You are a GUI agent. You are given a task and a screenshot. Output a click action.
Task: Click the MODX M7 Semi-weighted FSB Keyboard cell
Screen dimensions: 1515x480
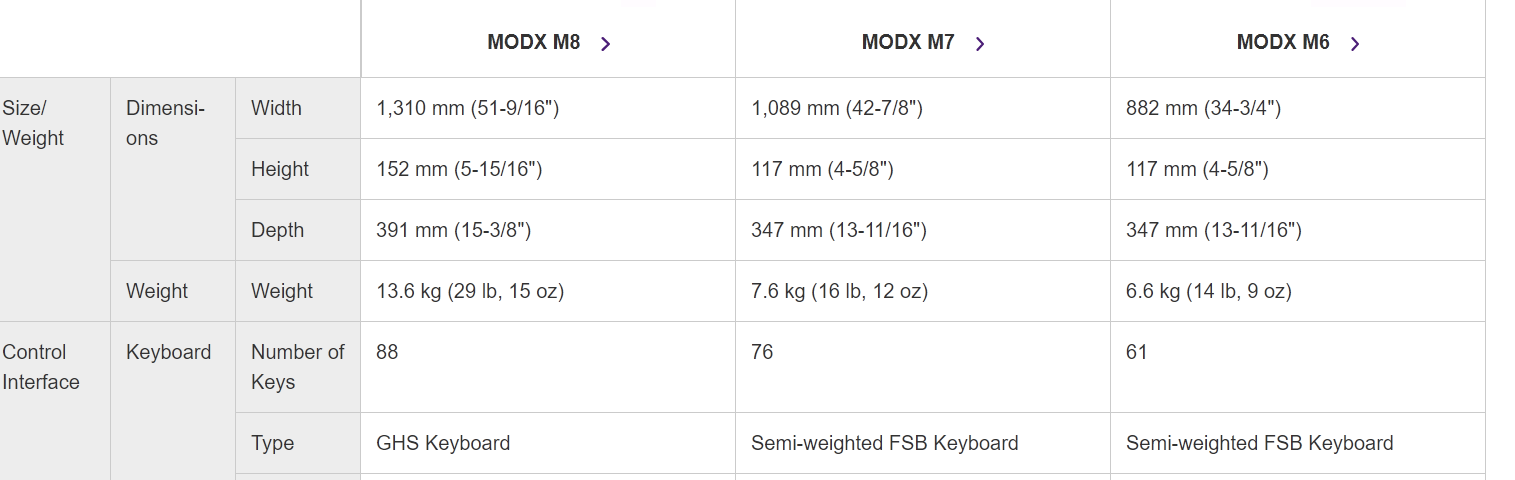point(884,443)
